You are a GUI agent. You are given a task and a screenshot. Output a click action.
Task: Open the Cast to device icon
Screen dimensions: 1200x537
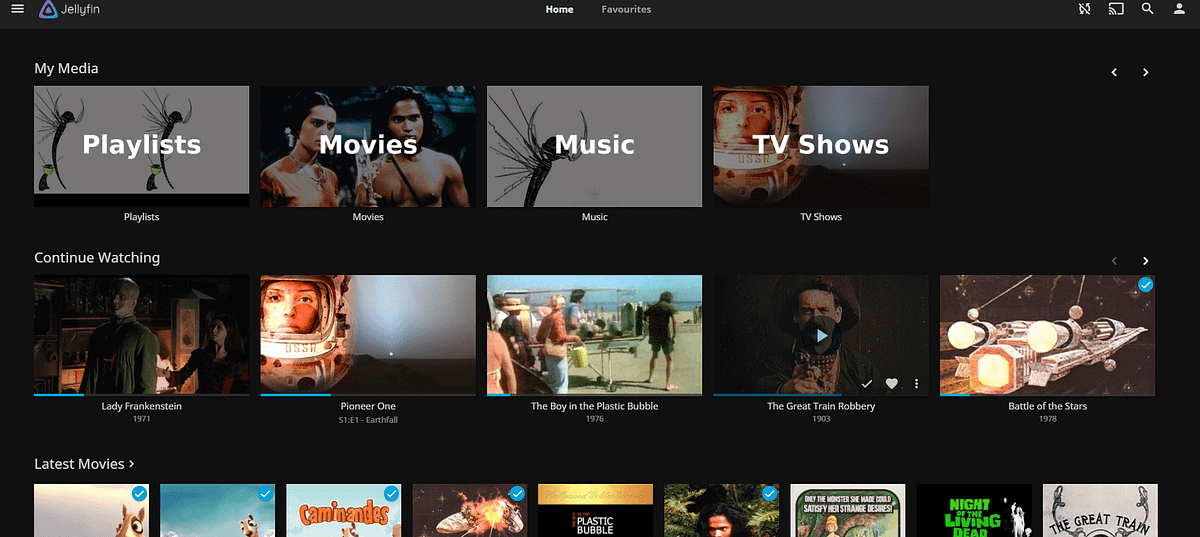click(x=1116, y=10)
